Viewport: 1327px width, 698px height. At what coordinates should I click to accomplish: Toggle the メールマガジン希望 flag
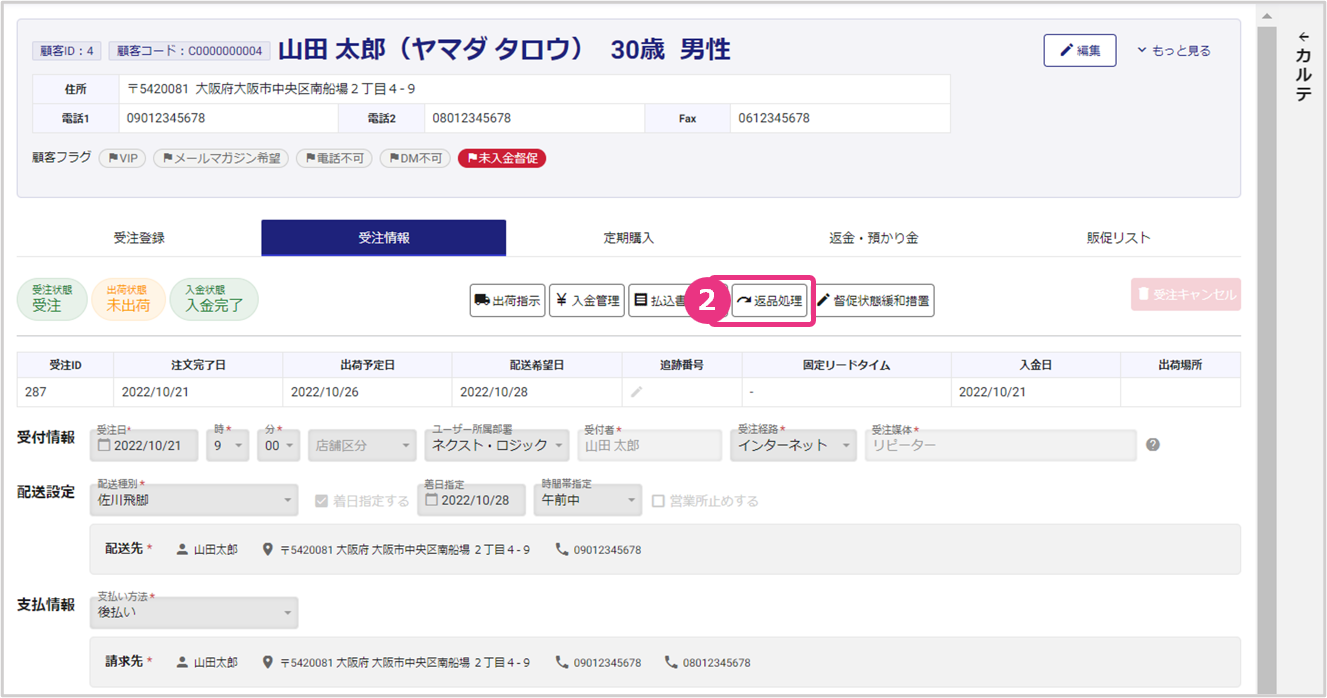(221, 158)
